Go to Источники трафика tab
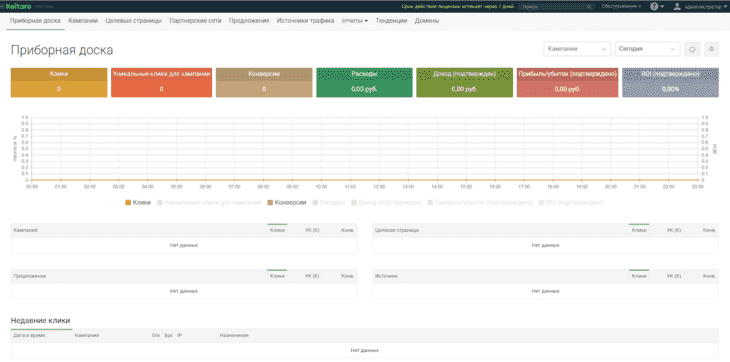The image size is (730, 362). tap(305, 21)
